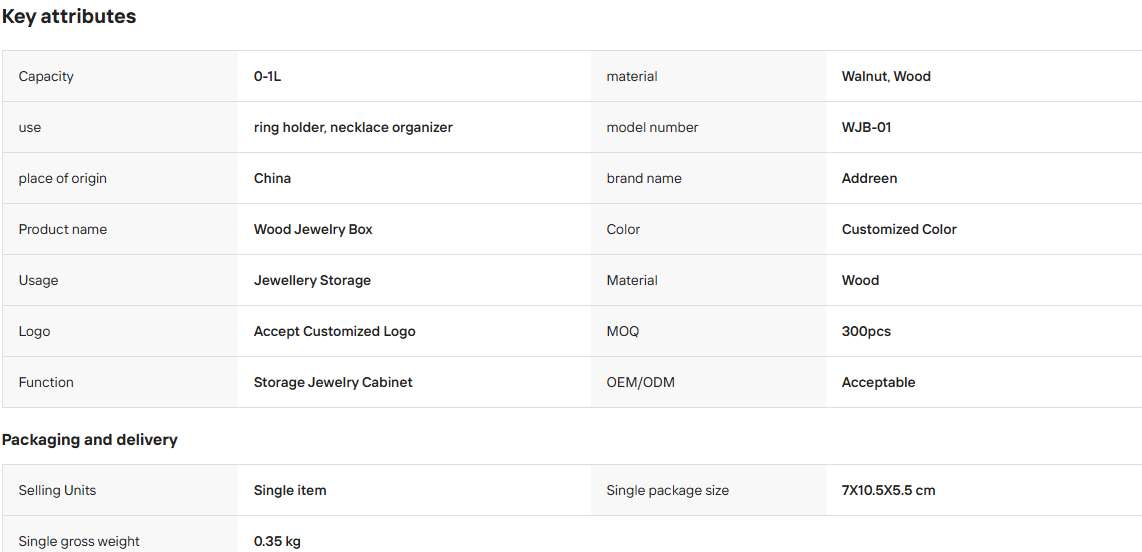Click the Storage Jewelry Cabinet function value

(x=333, y=382)
